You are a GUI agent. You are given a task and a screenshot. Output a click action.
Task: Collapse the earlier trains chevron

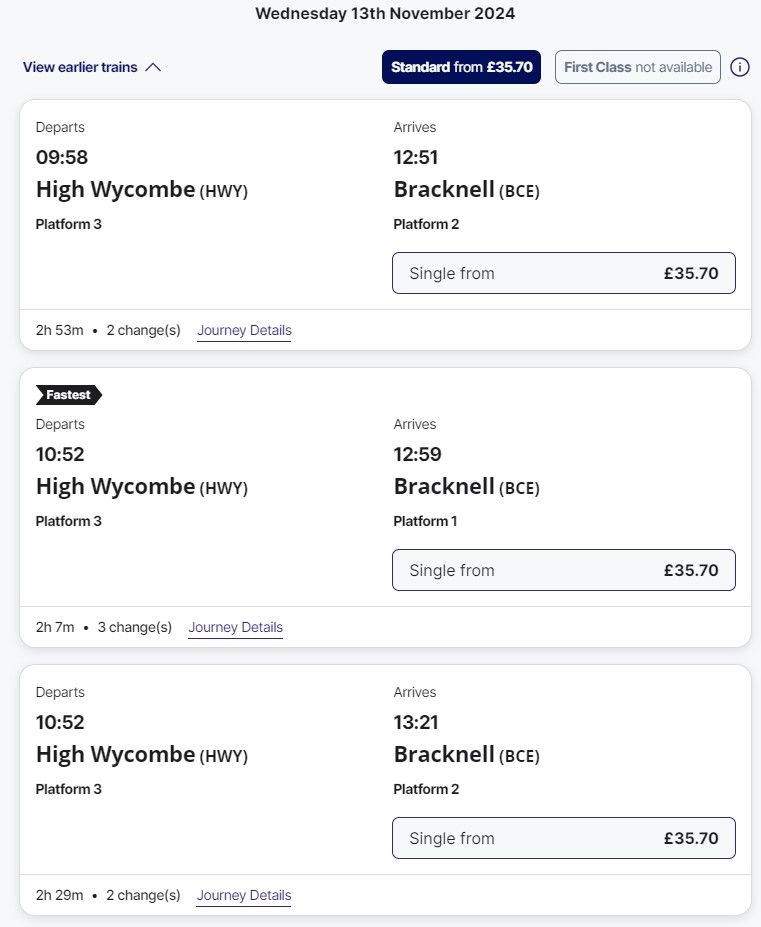[153, 68]
